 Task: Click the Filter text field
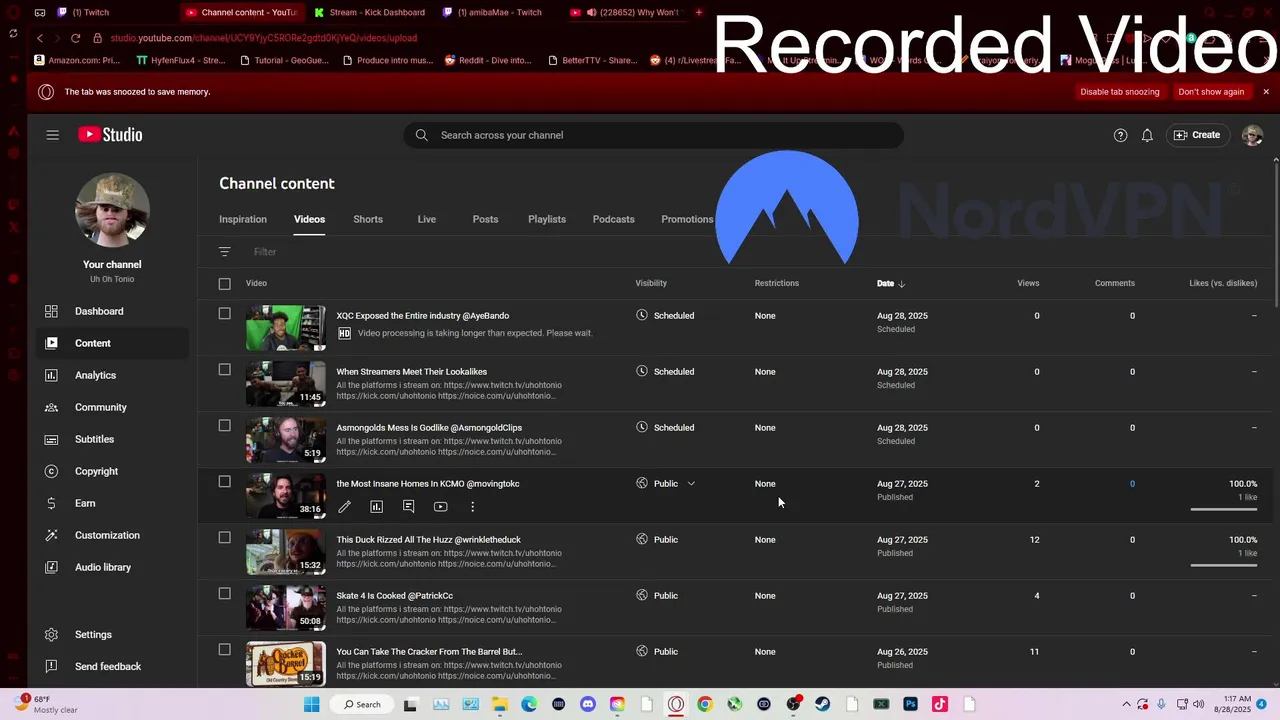click(x=265, y=252)
